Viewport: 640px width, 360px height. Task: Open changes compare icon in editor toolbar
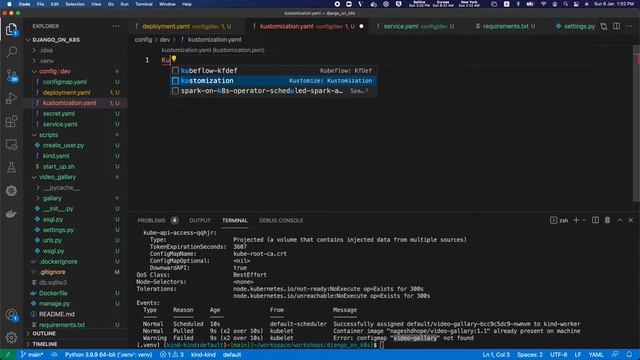pos(604,26)
